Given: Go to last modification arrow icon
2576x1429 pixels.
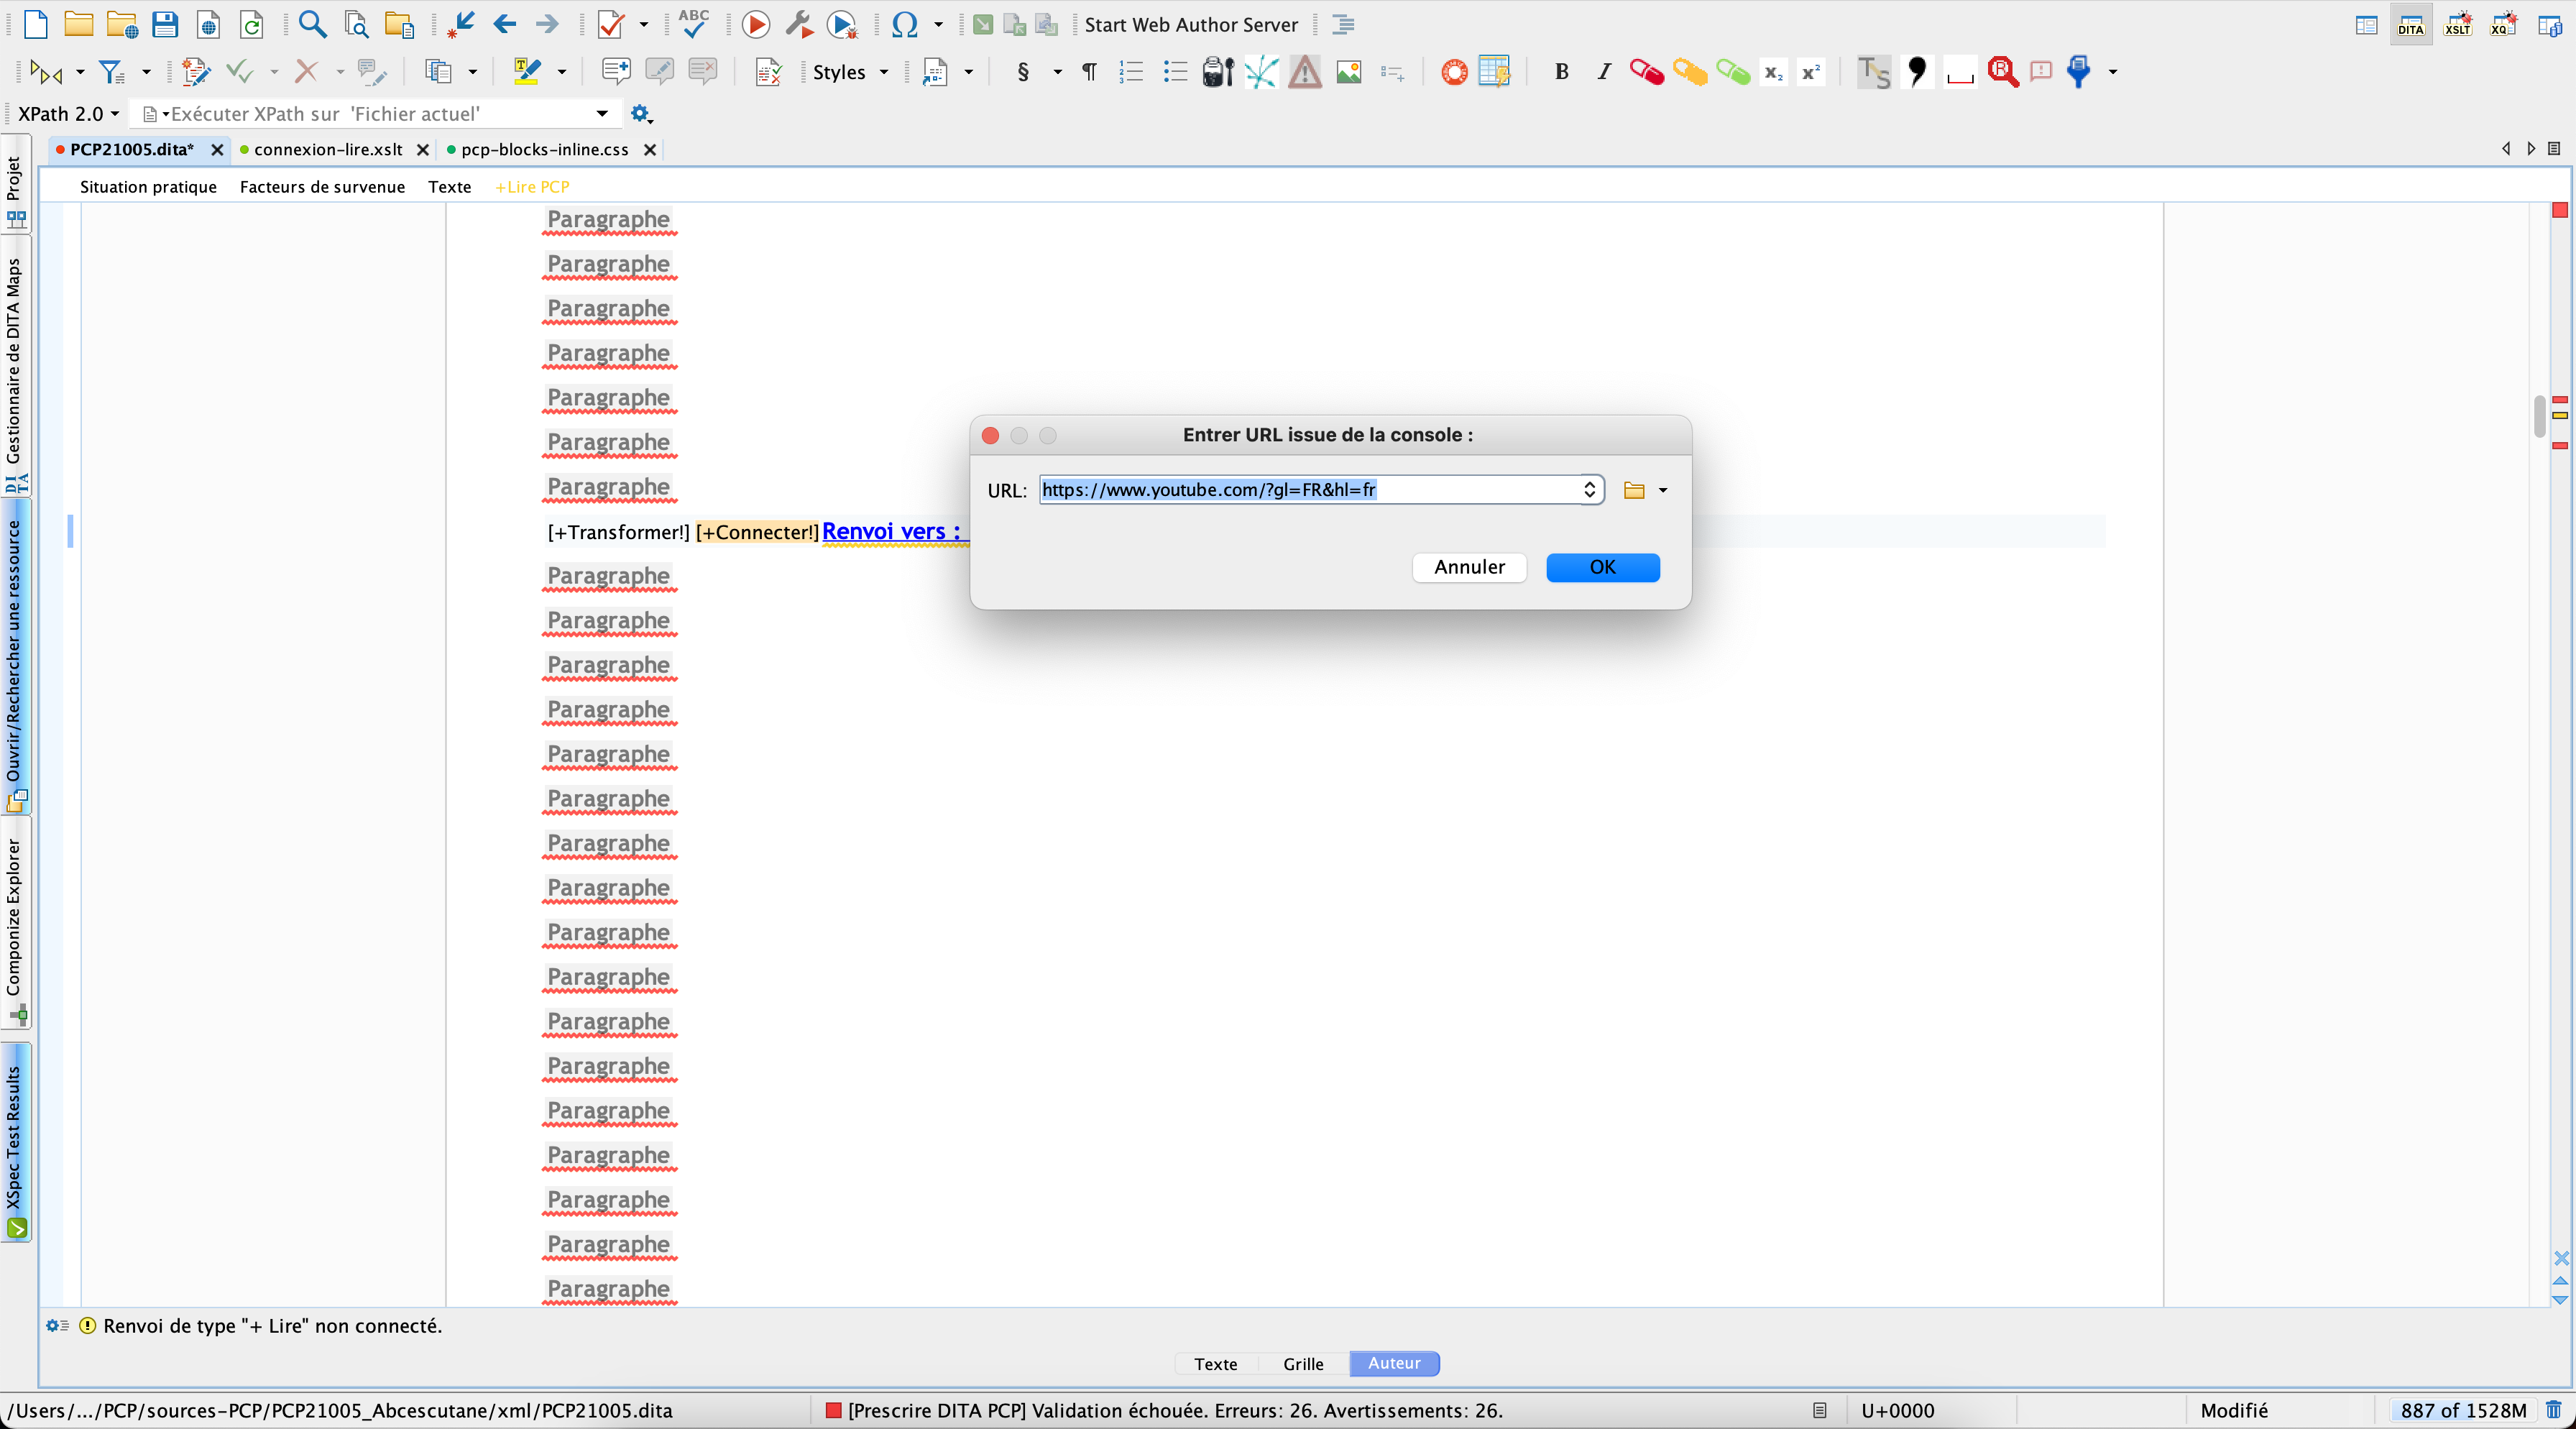Looking at the screenshot, I should click(461, 24).
